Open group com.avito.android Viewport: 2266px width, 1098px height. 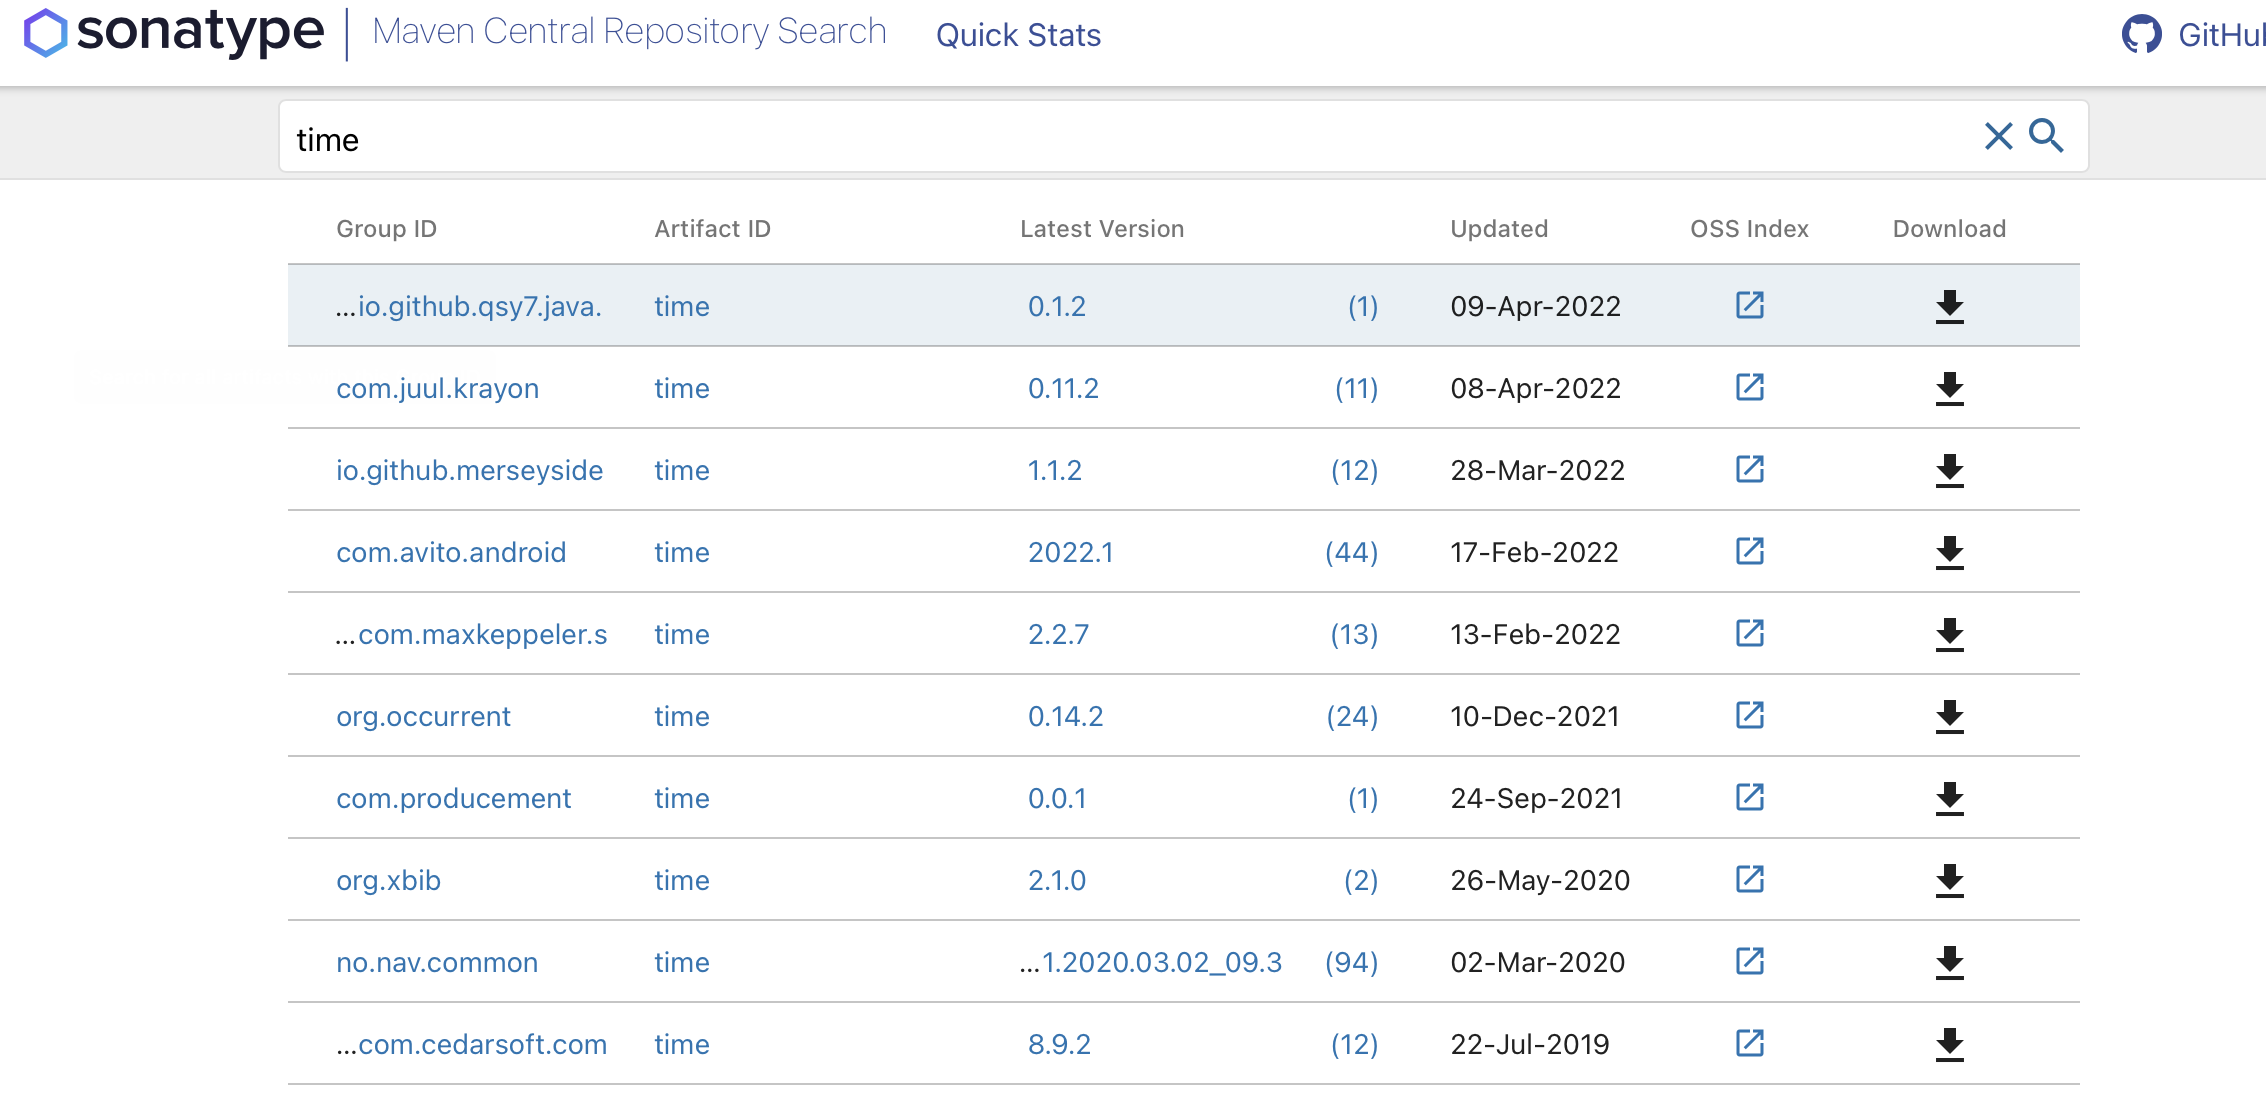click(x=451, y=552)
